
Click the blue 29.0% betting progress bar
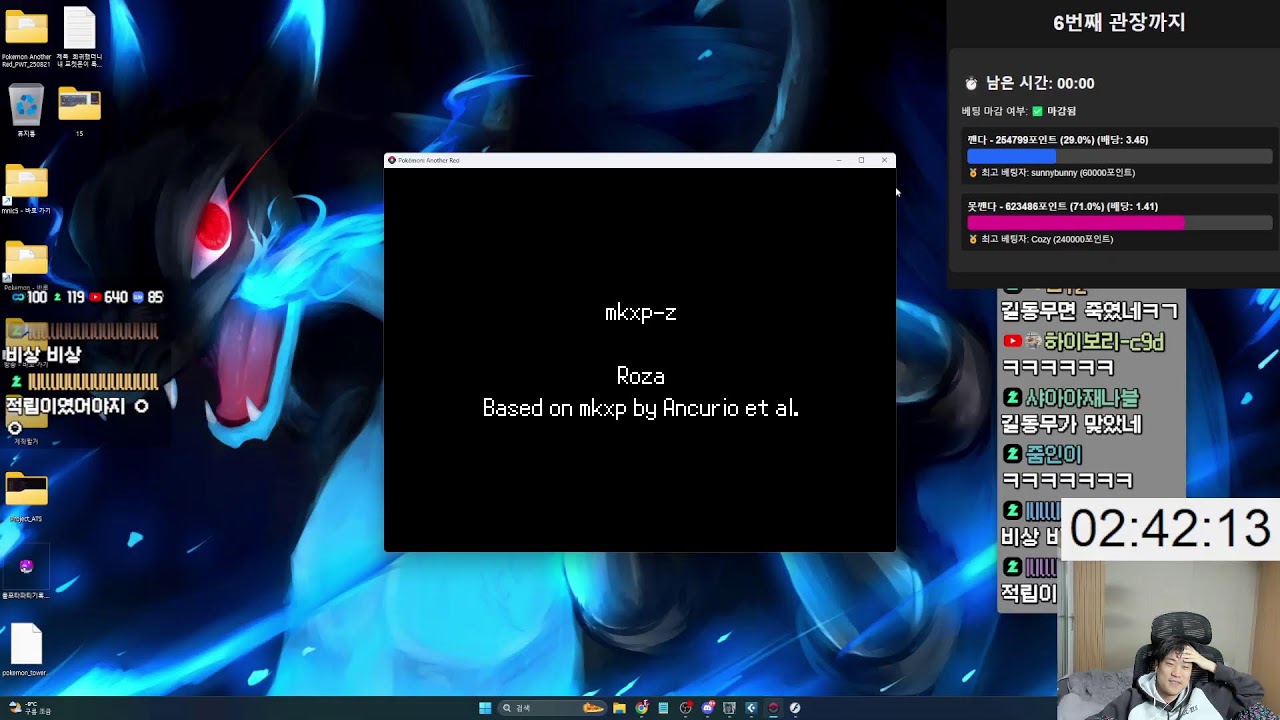click(1011, 157)
